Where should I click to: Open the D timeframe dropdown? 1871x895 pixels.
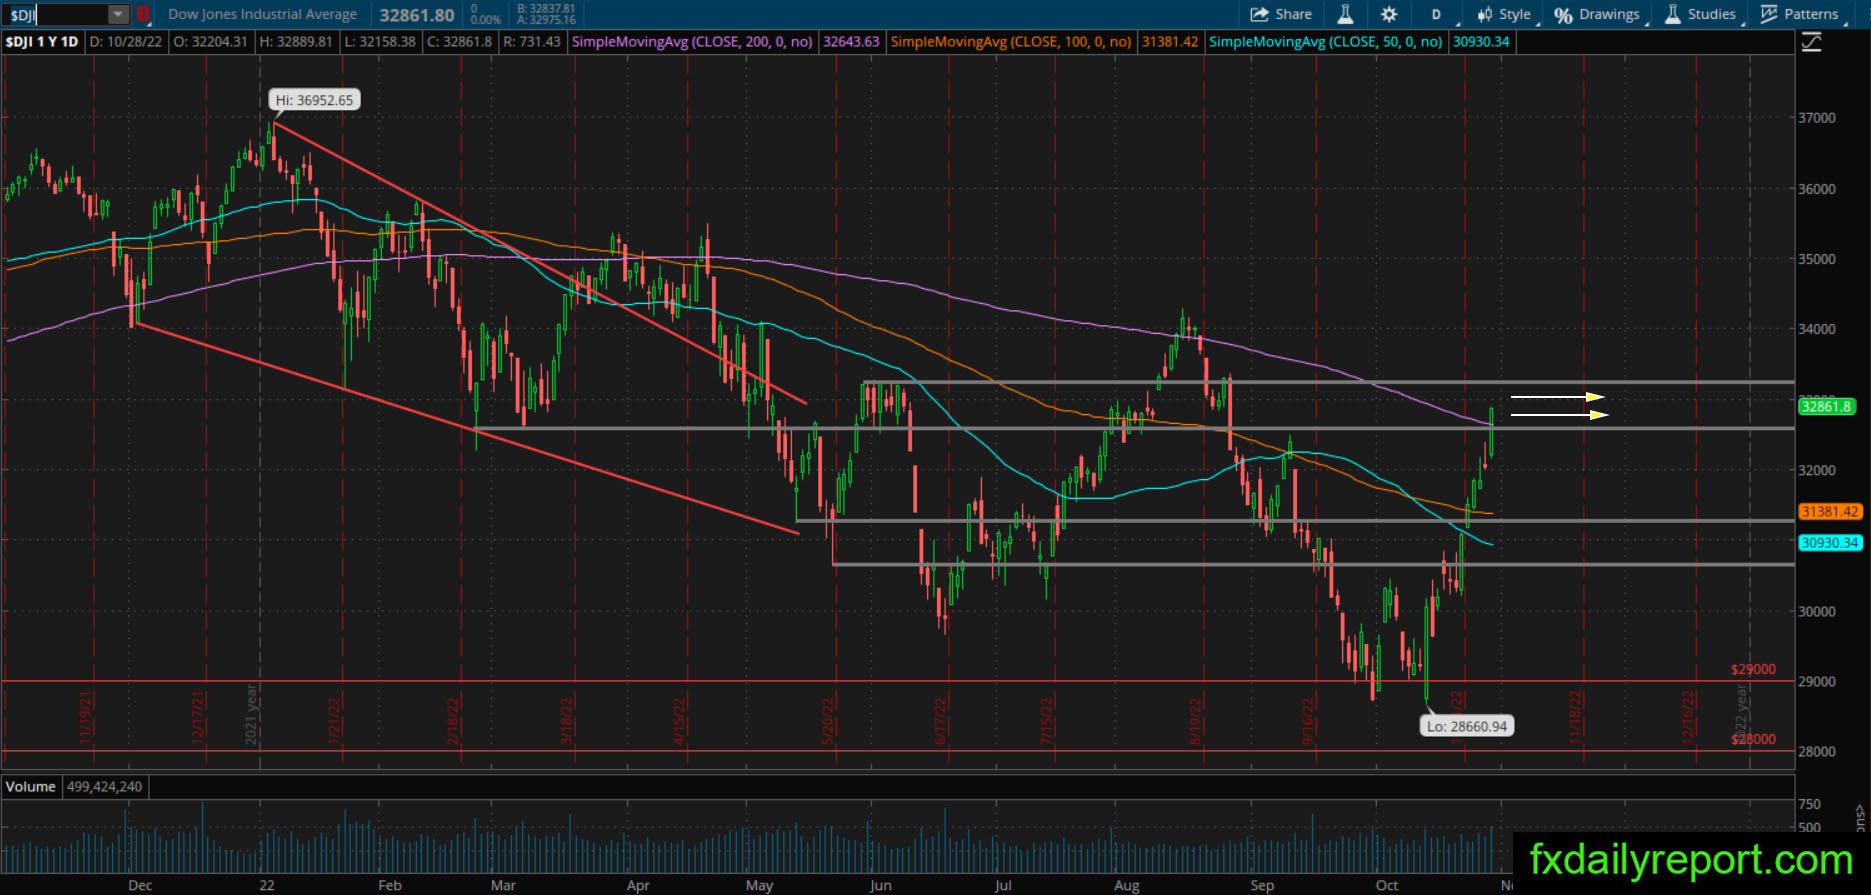click(1436, 14)
